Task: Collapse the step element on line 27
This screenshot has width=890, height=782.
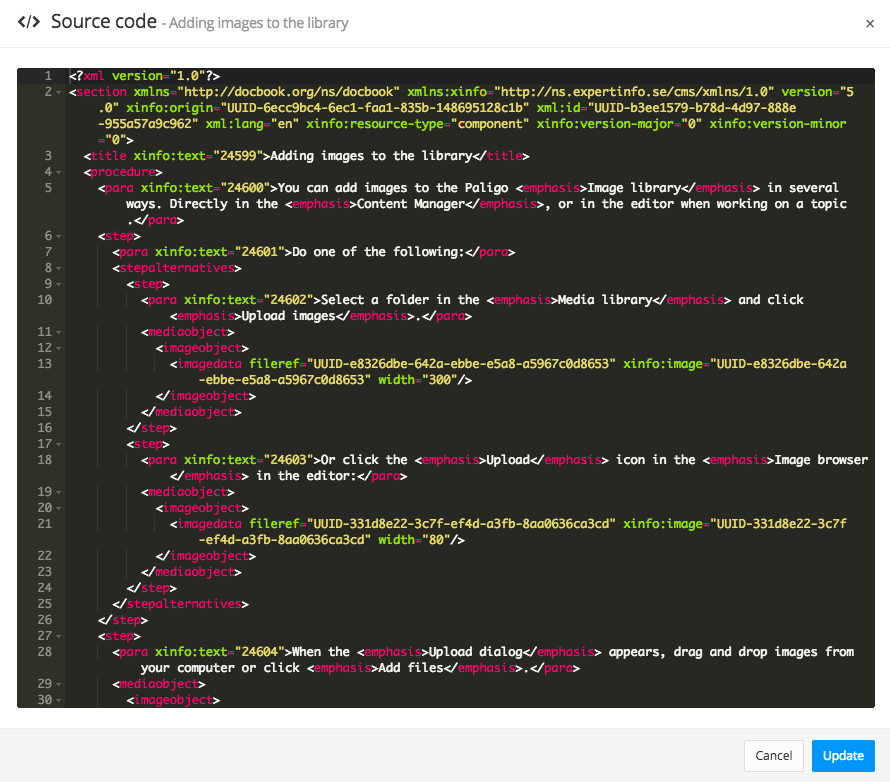Action: click(58, 635)
